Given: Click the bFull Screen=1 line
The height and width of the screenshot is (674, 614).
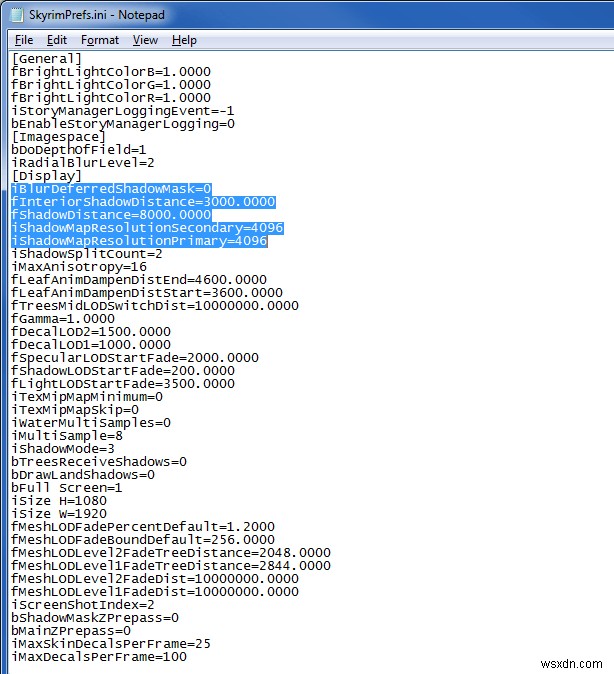Looking at the screenshot, I should pyautogui.click(x=67, y=488).
